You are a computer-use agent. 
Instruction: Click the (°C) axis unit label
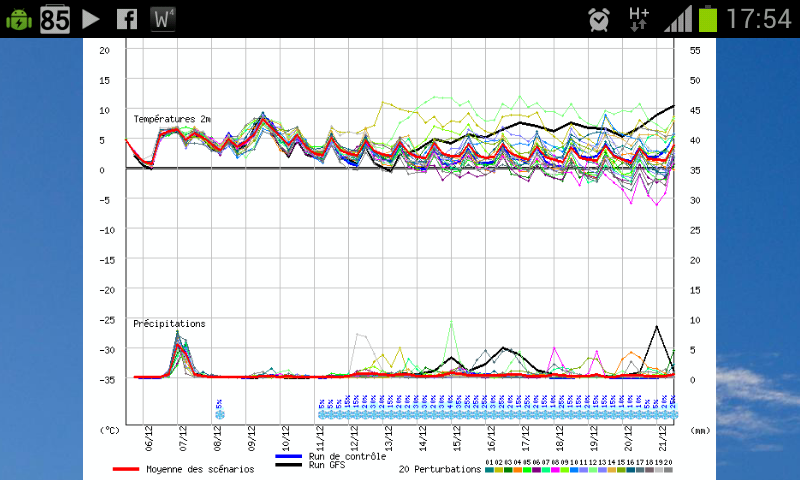pyautogui.click(x=110, y=431)
